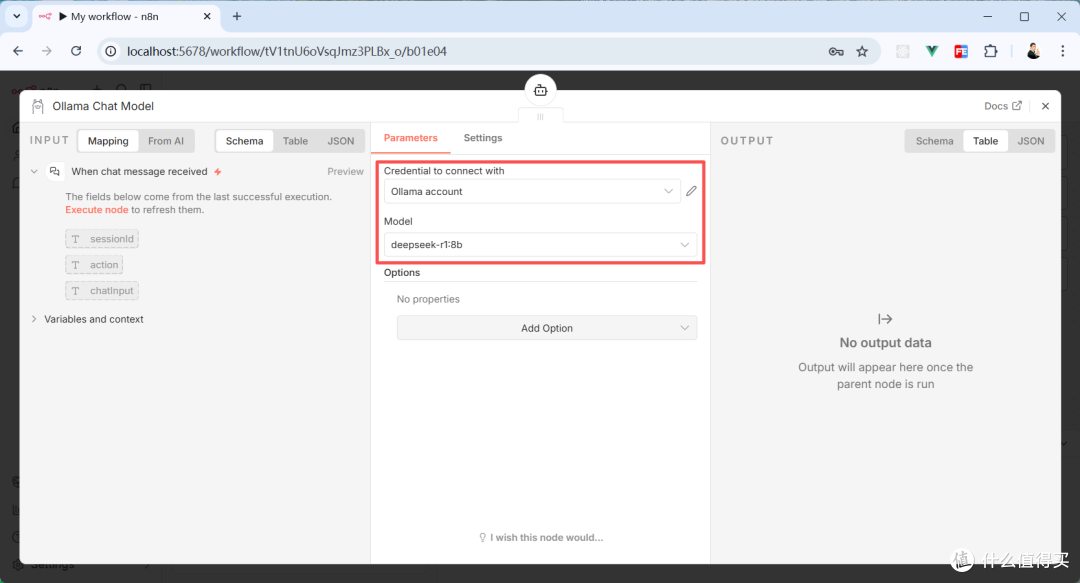Open the Chrome three-dot menu
This screenshot has width=1080, height=583.
pos(1062,52)
